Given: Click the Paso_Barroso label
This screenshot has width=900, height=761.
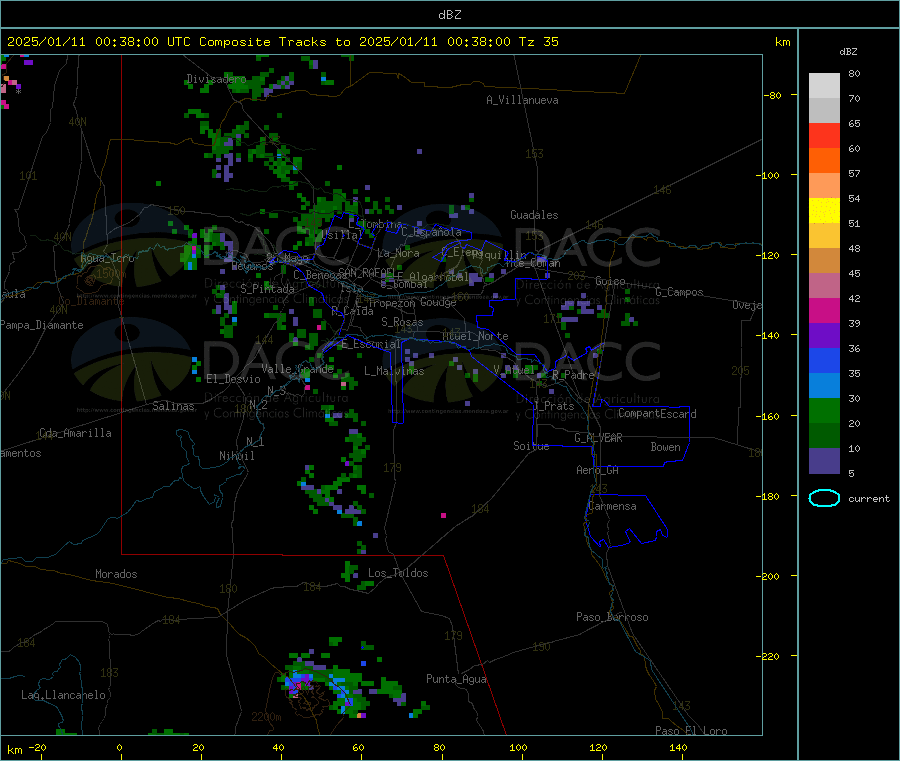Looking at the screenshot, I should pos(612,617).
